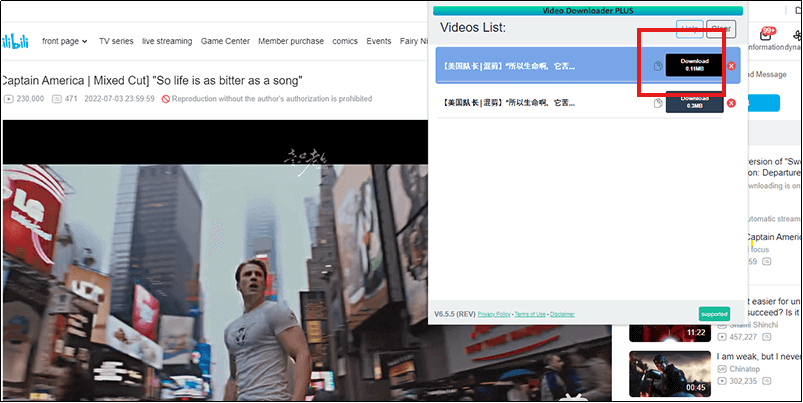803x403 pixels.
Task: Remove the second video with red X
Action: tap(731, 103)
